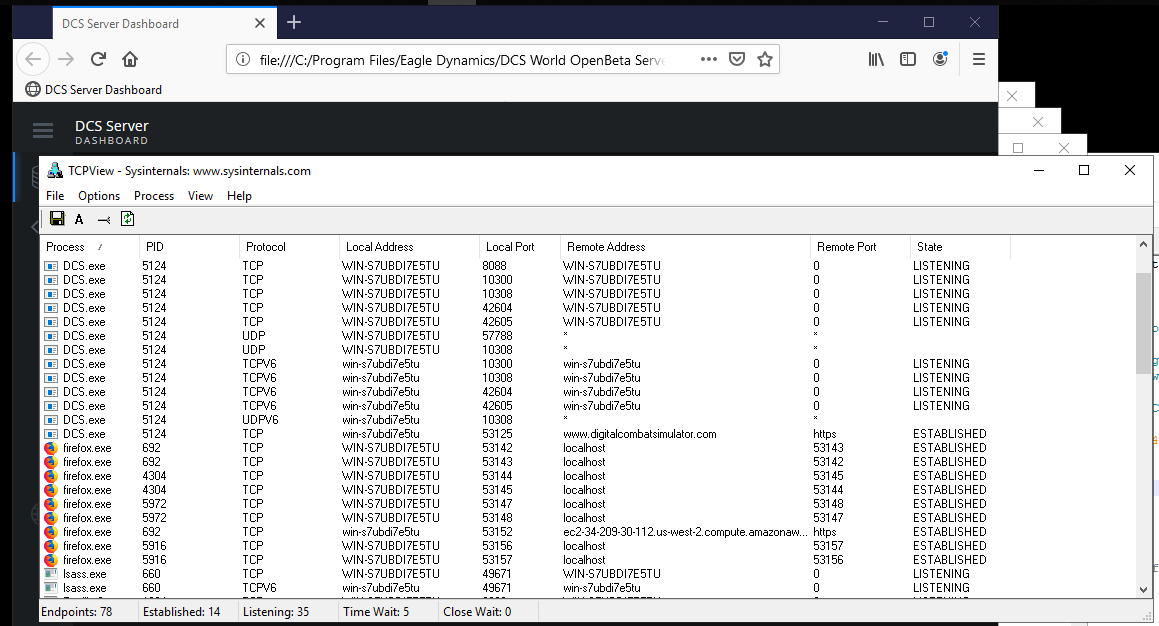Select the ec2-34-209-30-112 amazonaws remote address
This screenshot has height=626, width=1159.
[x=685, y=532]
